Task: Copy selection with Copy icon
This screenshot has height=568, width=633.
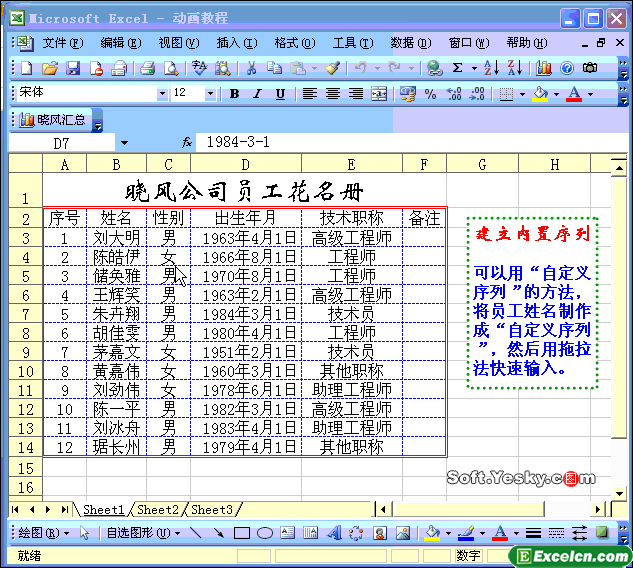Action: click(x=275, y=68)
